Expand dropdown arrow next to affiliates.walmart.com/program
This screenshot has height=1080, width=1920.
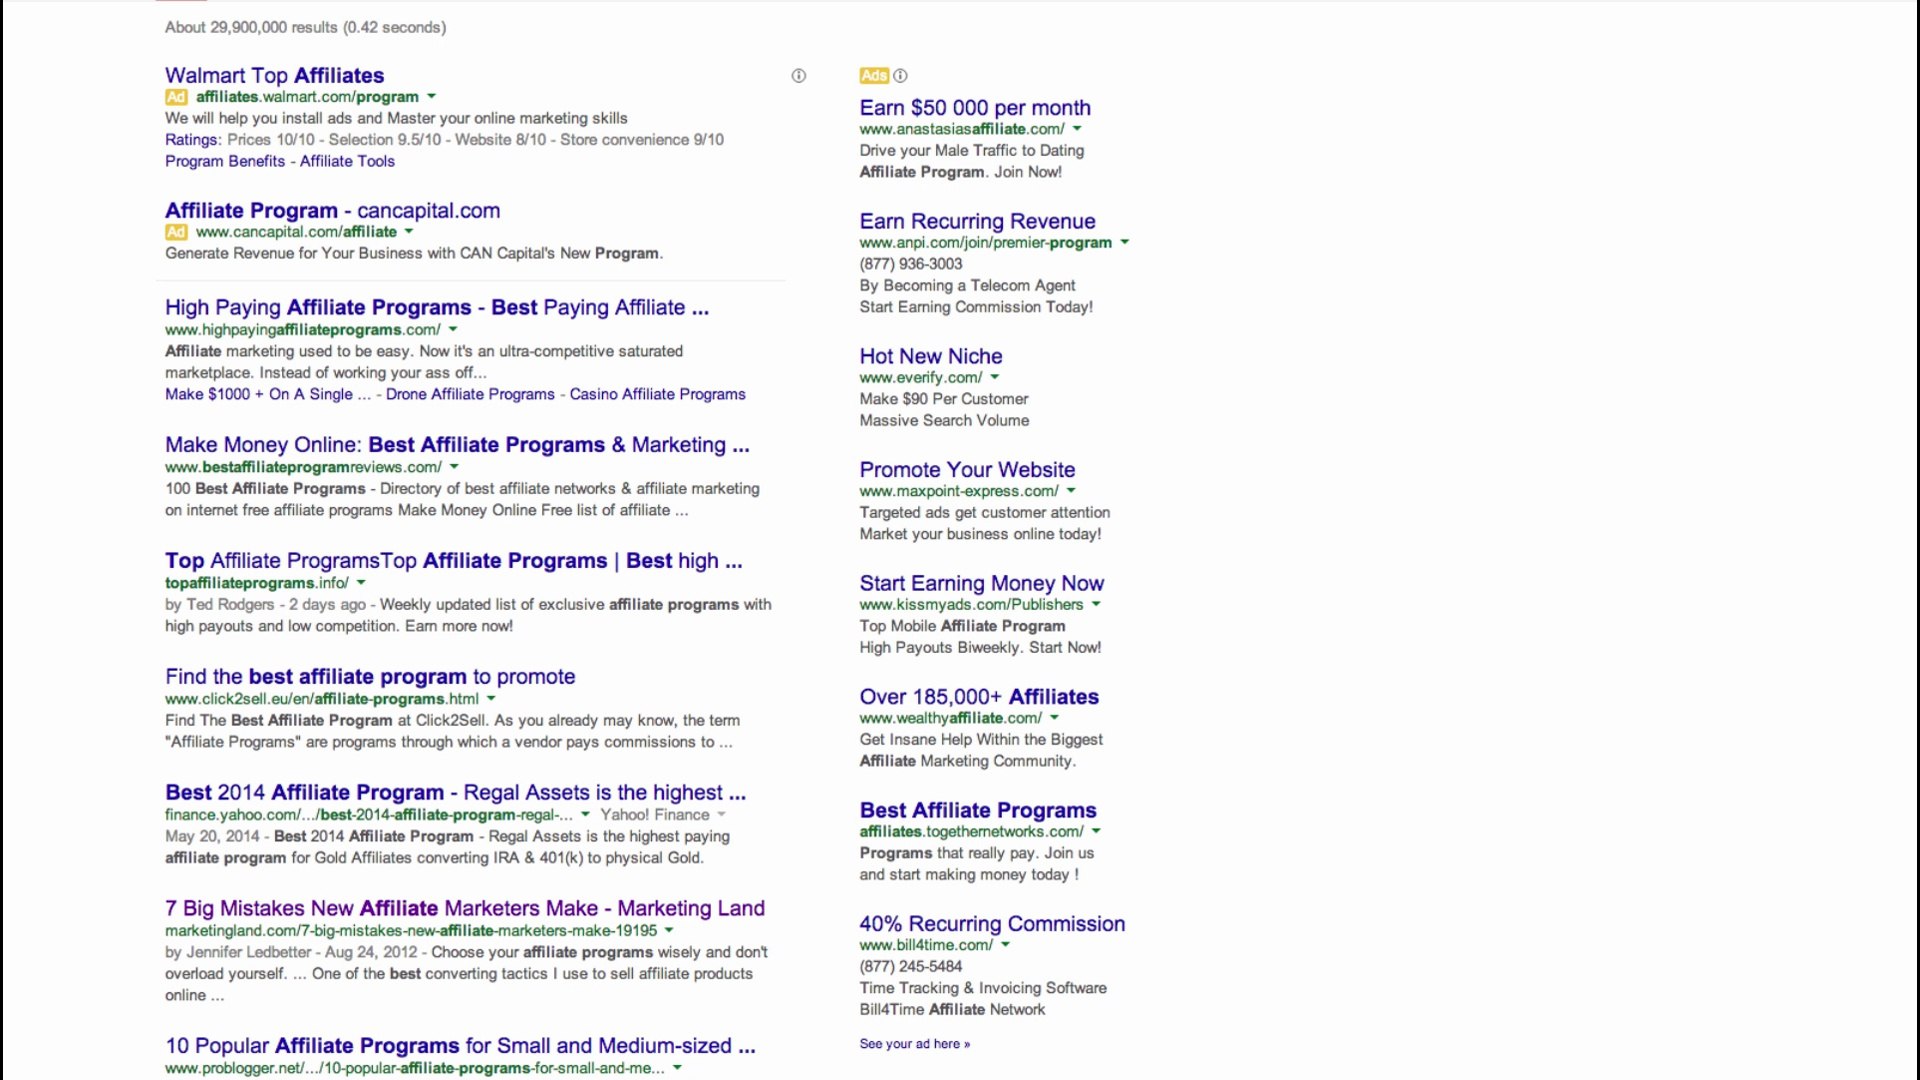click(x=432, y=97)
